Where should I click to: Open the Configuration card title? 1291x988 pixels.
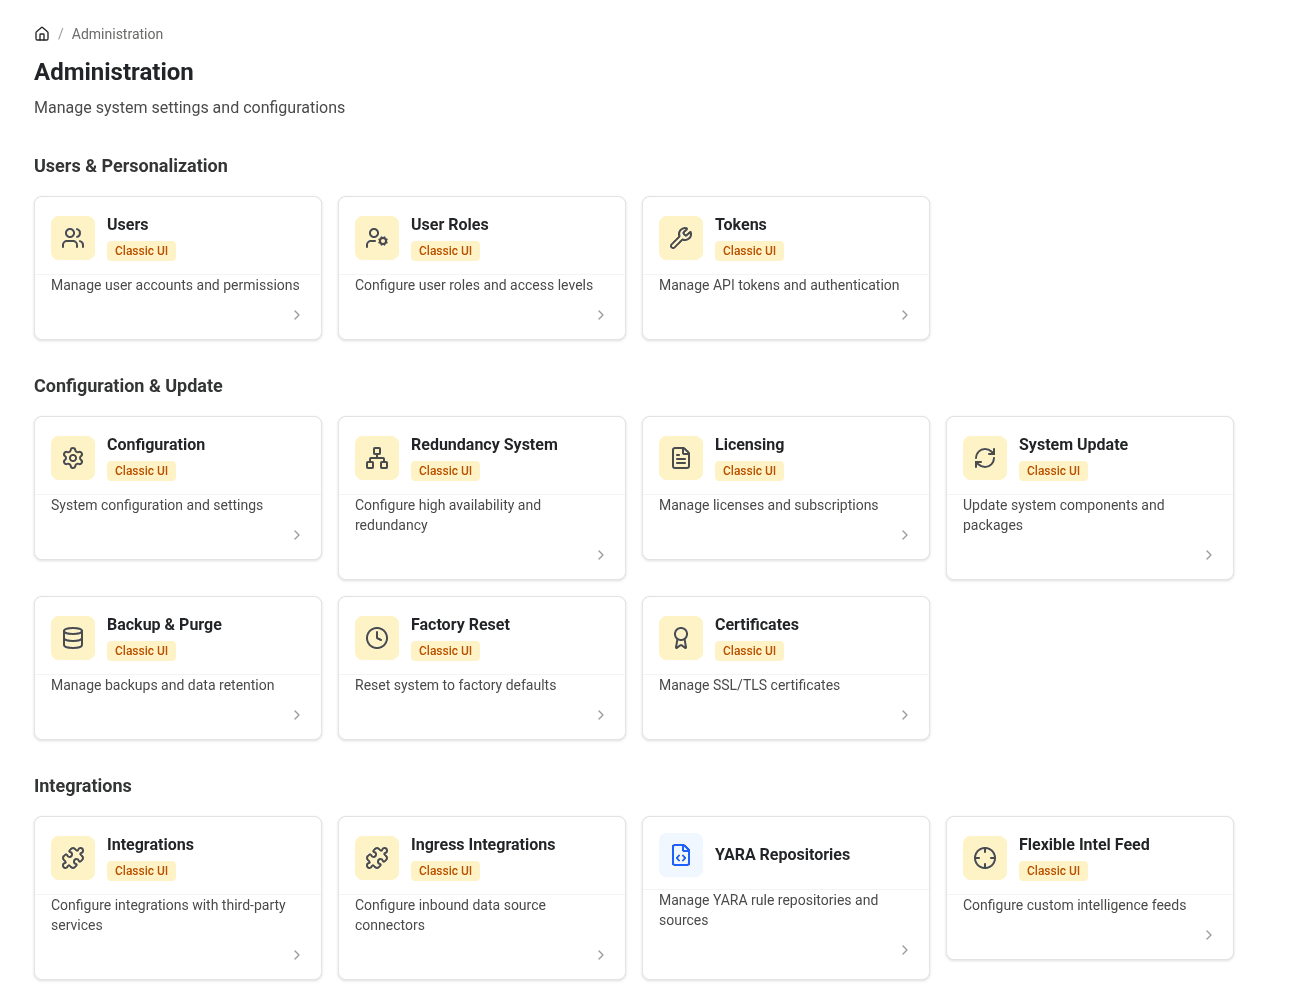pyautogui.click(x=156, y=445)
